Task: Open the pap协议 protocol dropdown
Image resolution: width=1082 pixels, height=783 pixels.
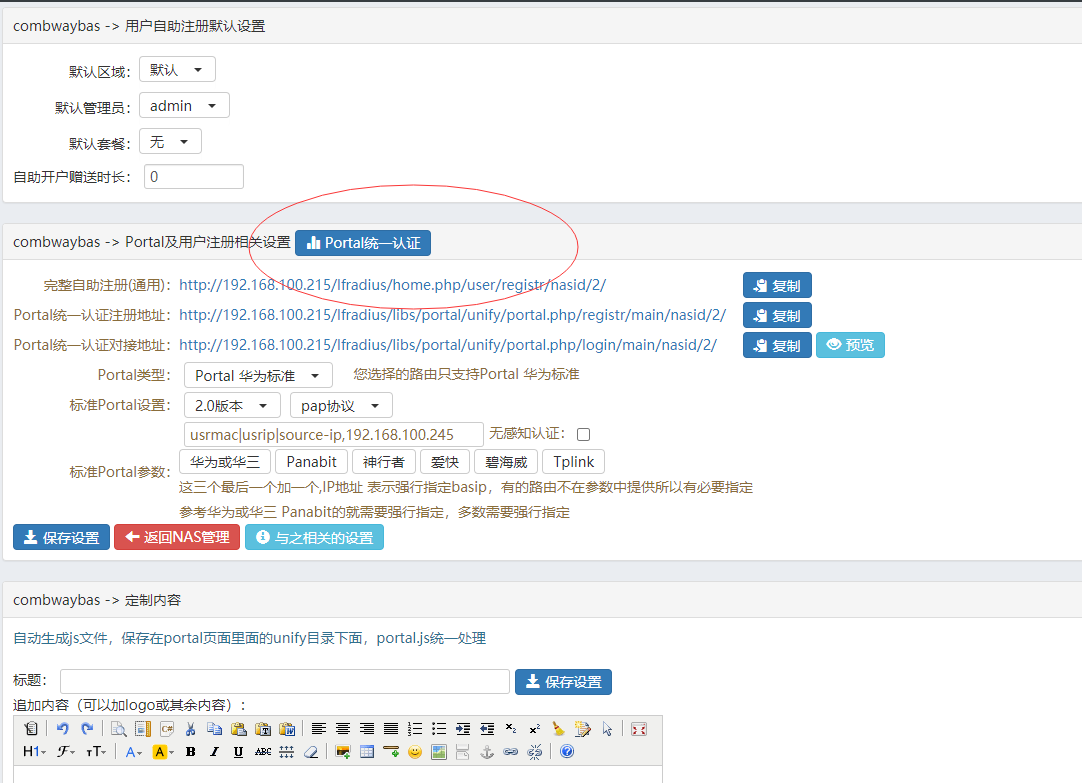Action: [340, 406]
